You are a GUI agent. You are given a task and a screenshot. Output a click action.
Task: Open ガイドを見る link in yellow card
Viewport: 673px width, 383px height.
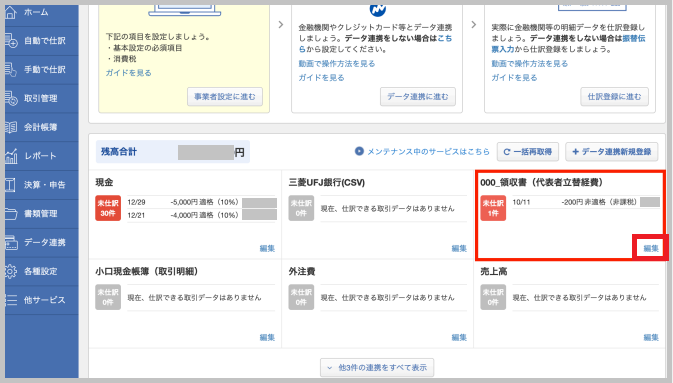[128, 73]
